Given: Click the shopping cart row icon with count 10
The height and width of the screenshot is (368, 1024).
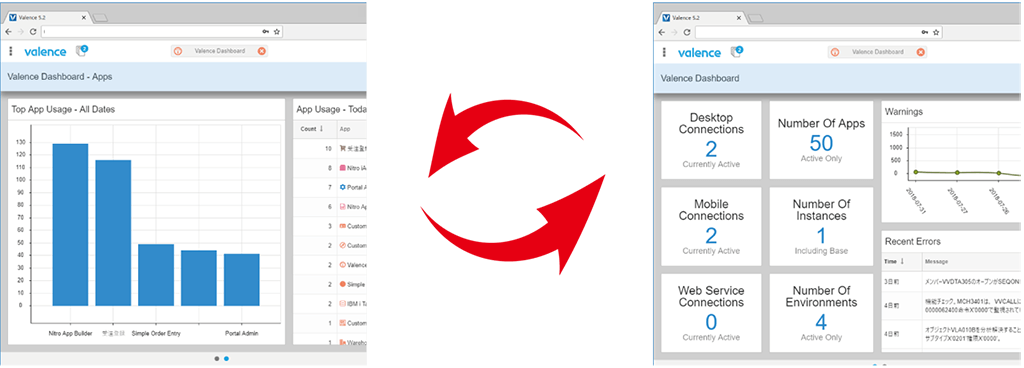Looking at the screenshot, I should click(343, 148).
